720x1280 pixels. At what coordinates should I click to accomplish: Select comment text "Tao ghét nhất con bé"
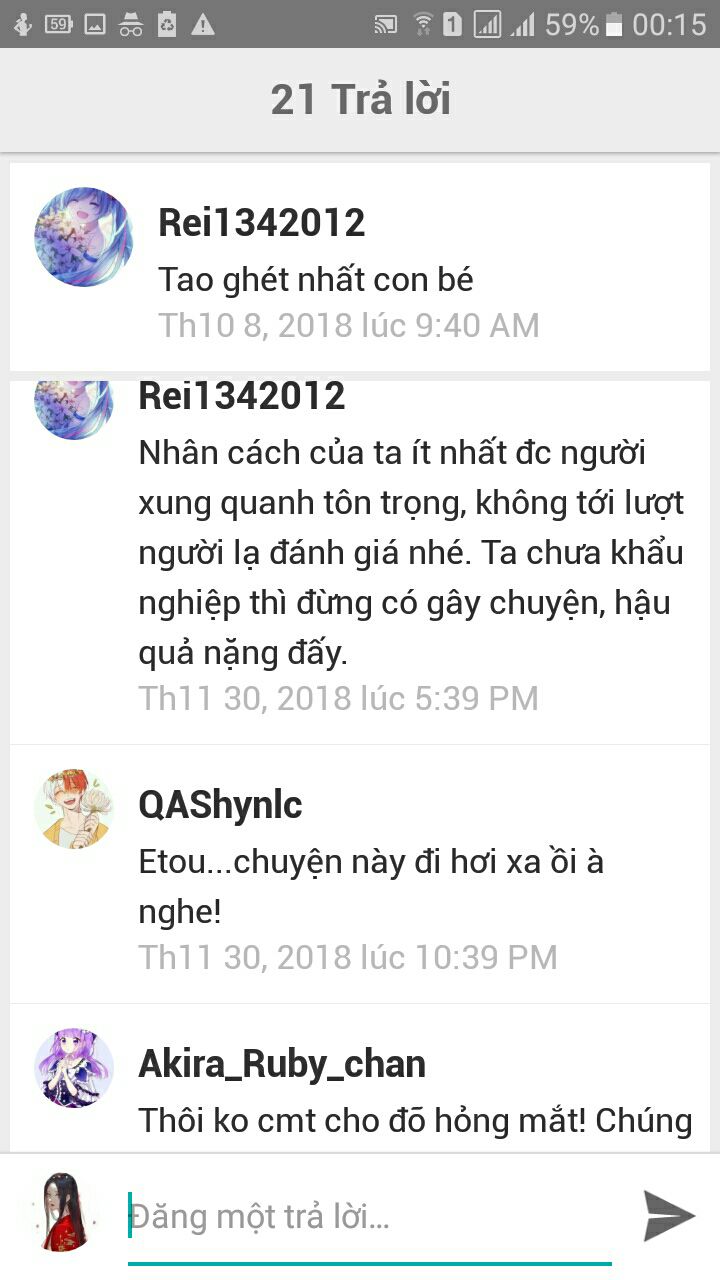coord(316,279)
